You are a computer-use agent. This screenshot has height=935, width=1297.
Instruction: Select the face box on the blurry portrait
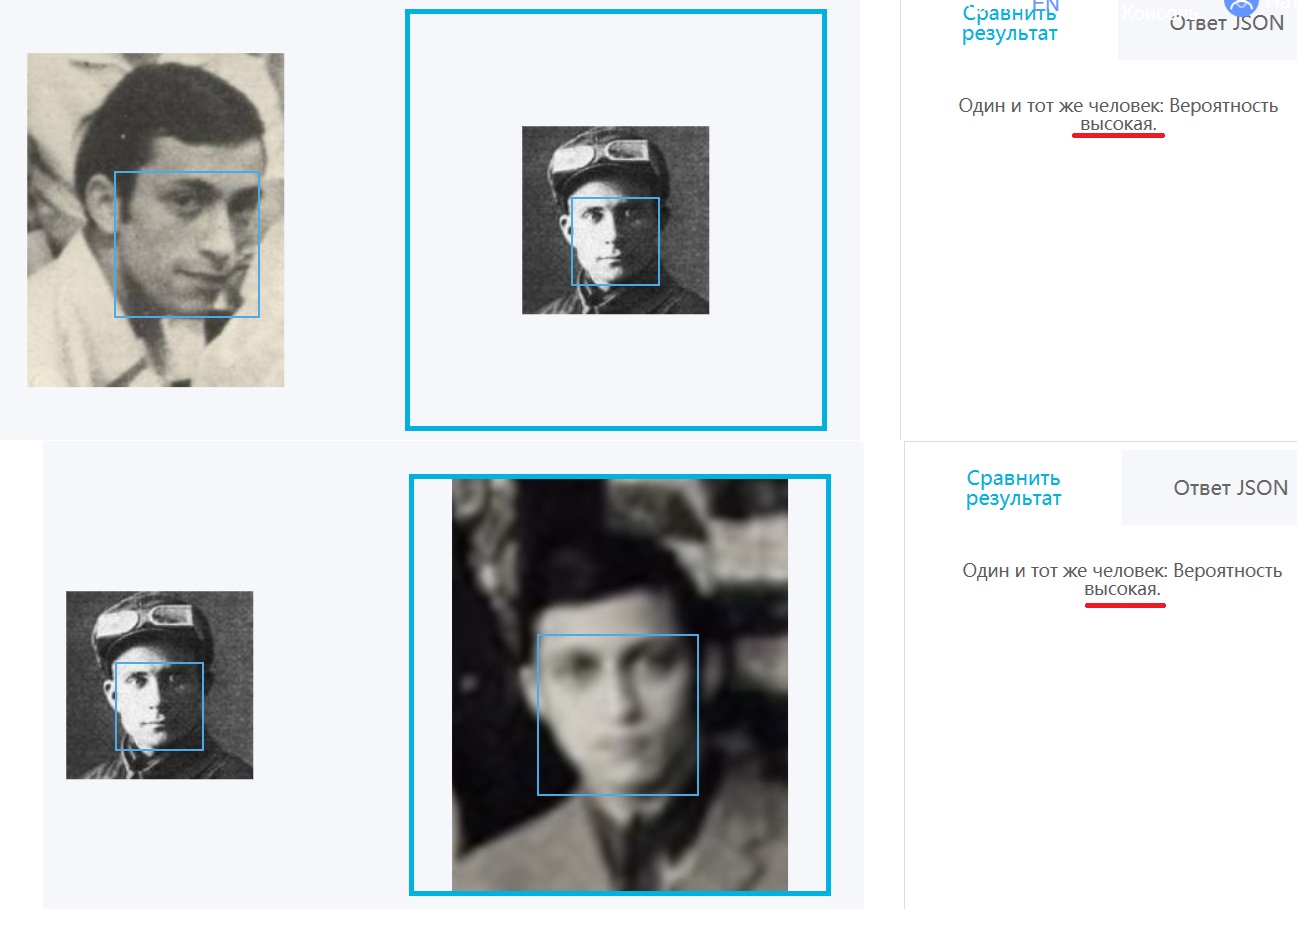(617, 715)
